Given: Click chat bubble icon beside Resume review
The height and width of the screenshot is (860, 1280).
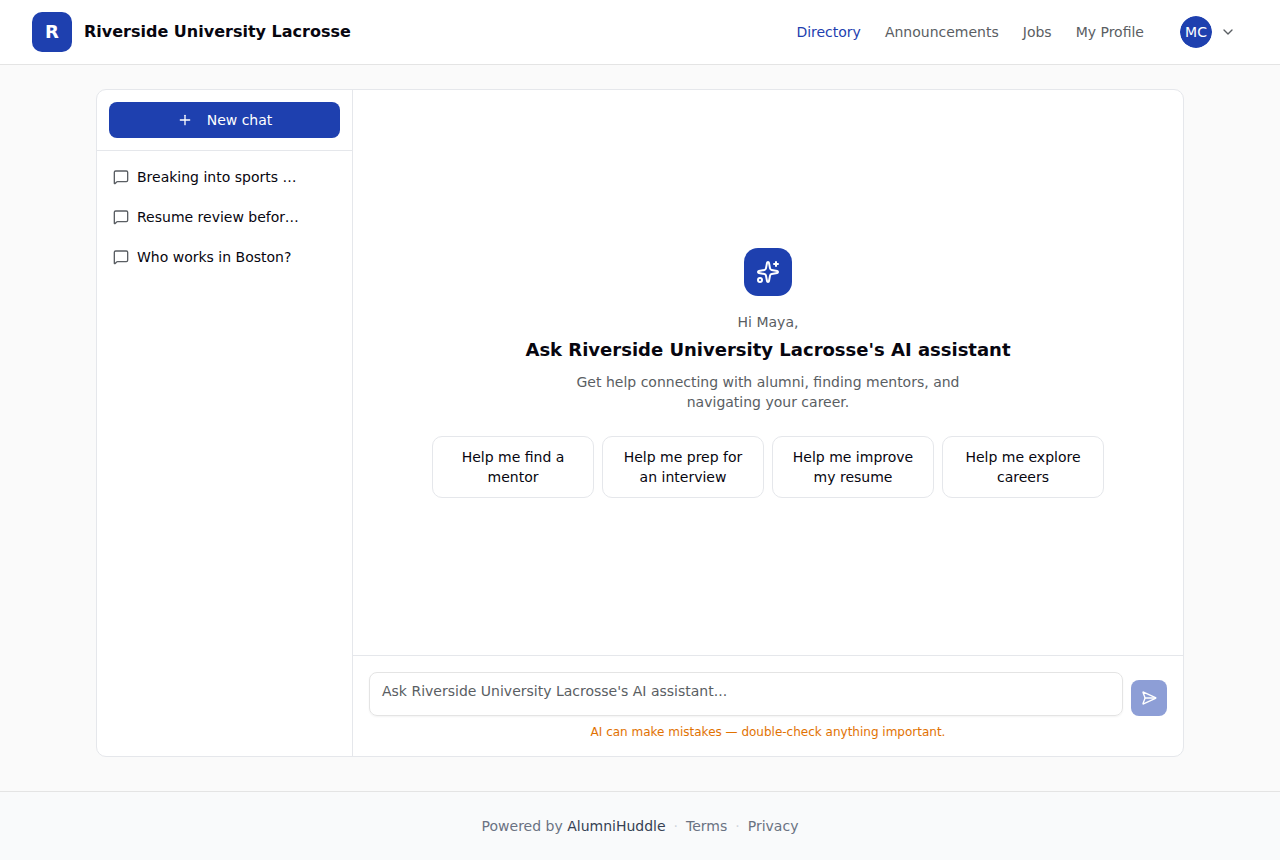Looking at the screenshot, I should tap(121, 217).
